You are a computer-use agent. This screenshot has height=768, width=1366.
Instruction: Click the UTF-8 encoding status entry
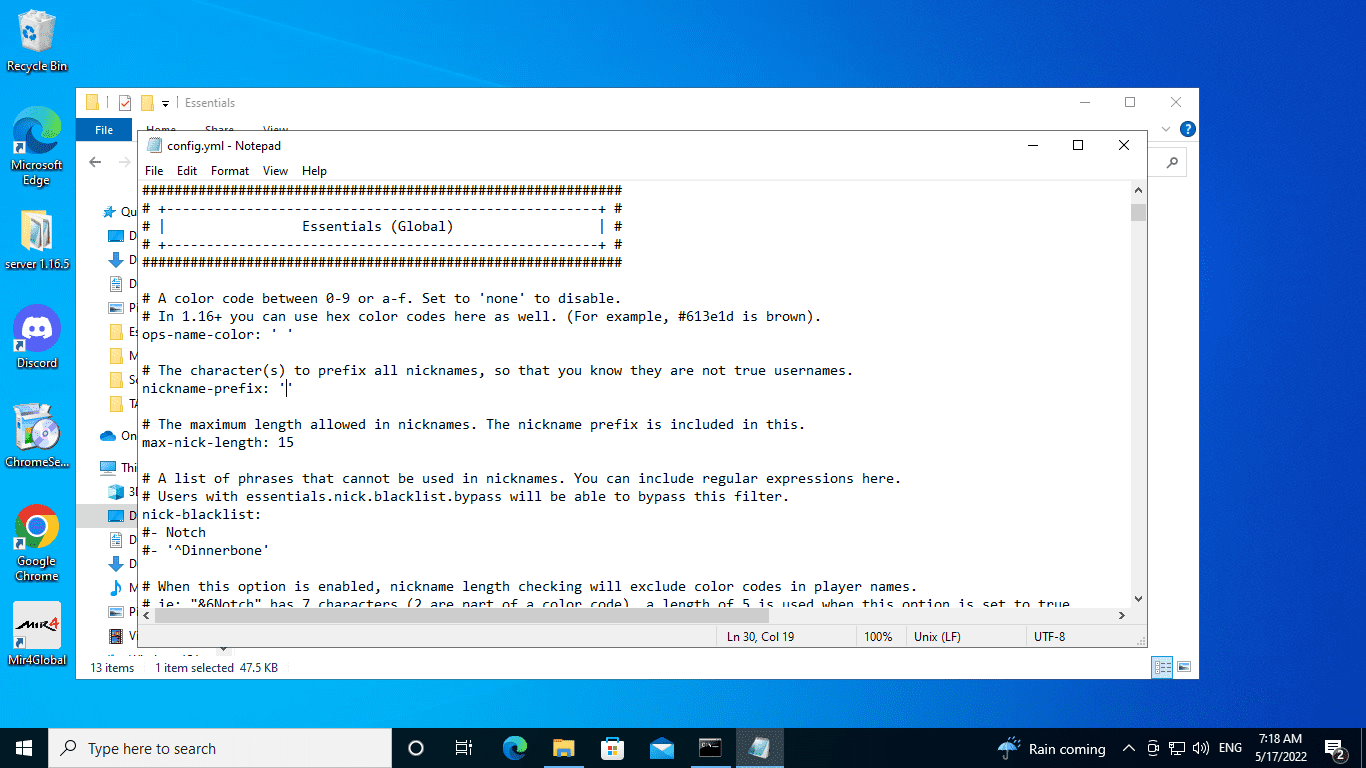(x=1048, y=637)
